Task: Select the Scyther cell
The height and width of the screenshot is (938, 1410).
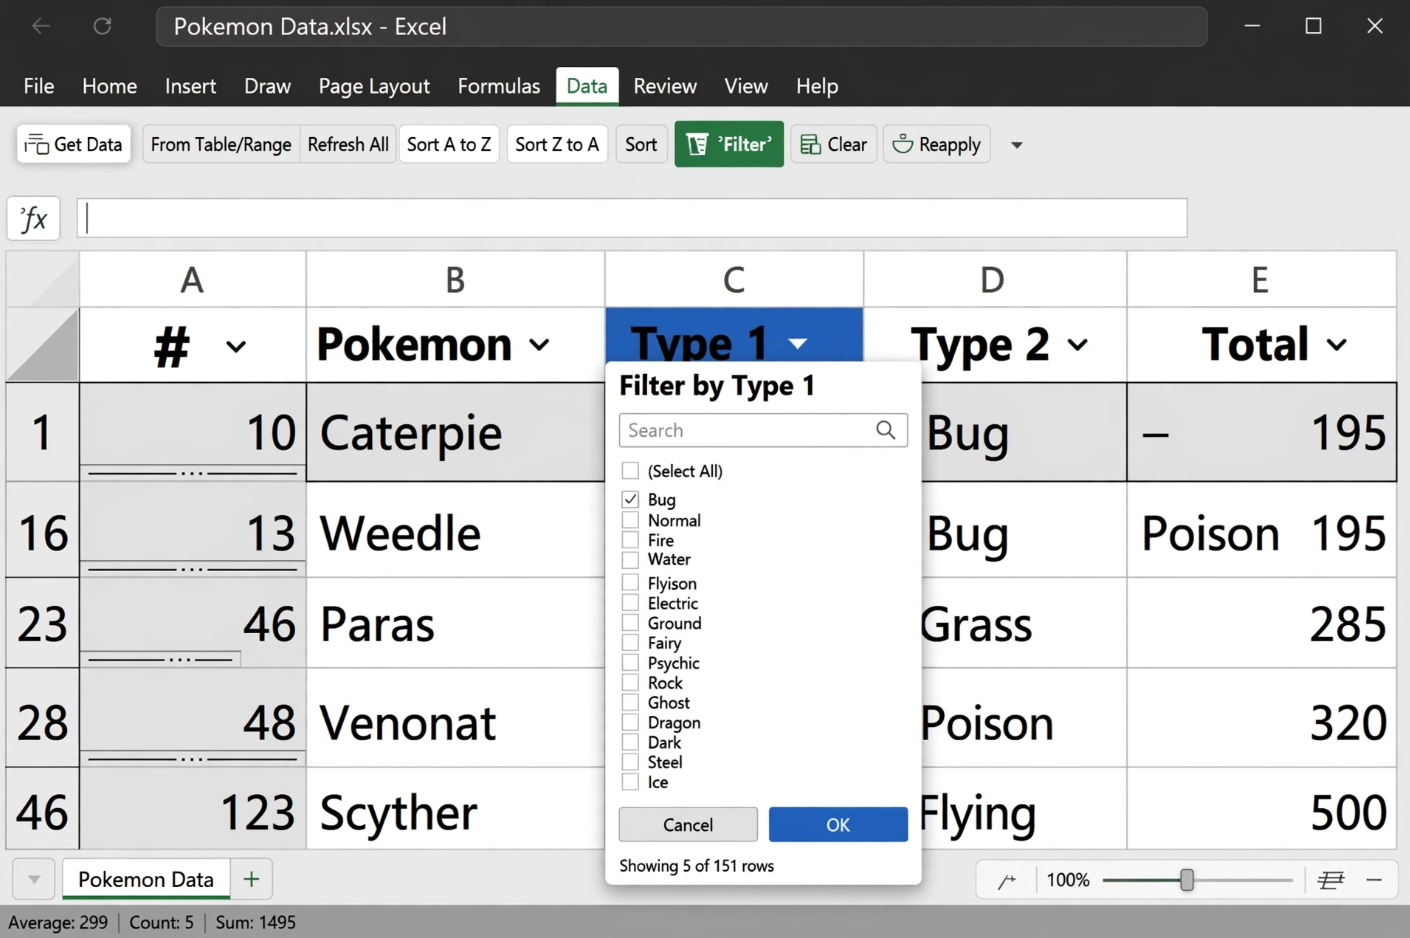Action: pyautogui.click(x=456, y=811)
